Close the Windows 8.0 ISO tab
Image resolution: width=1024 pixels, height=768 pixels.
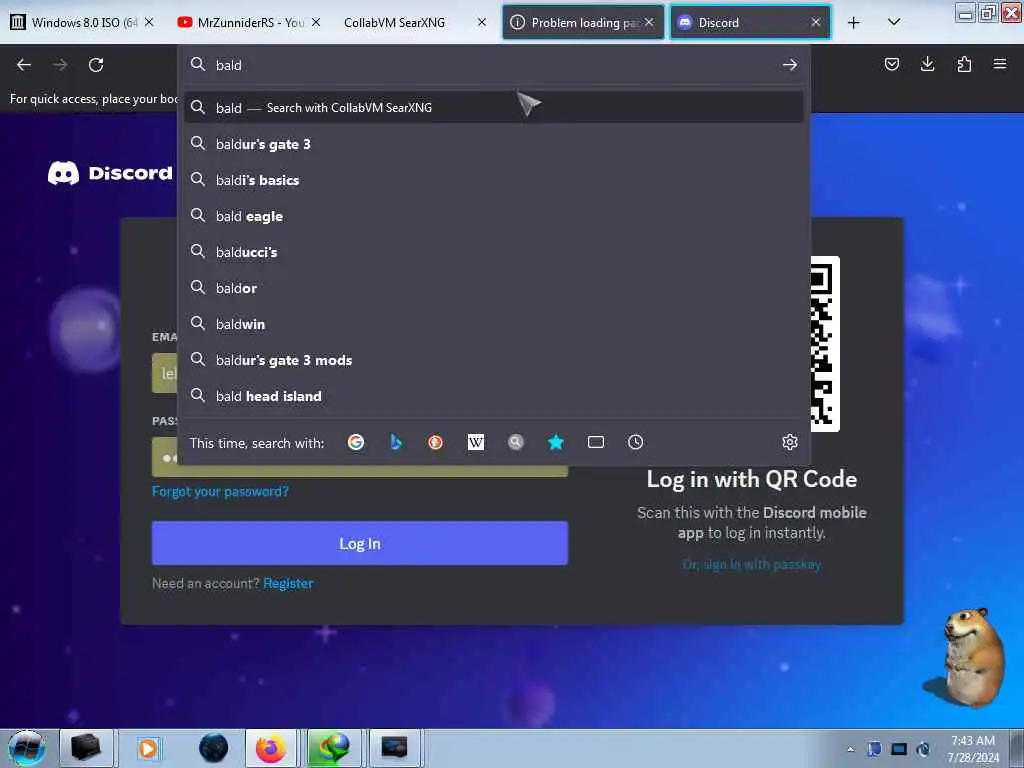(149, 23)
